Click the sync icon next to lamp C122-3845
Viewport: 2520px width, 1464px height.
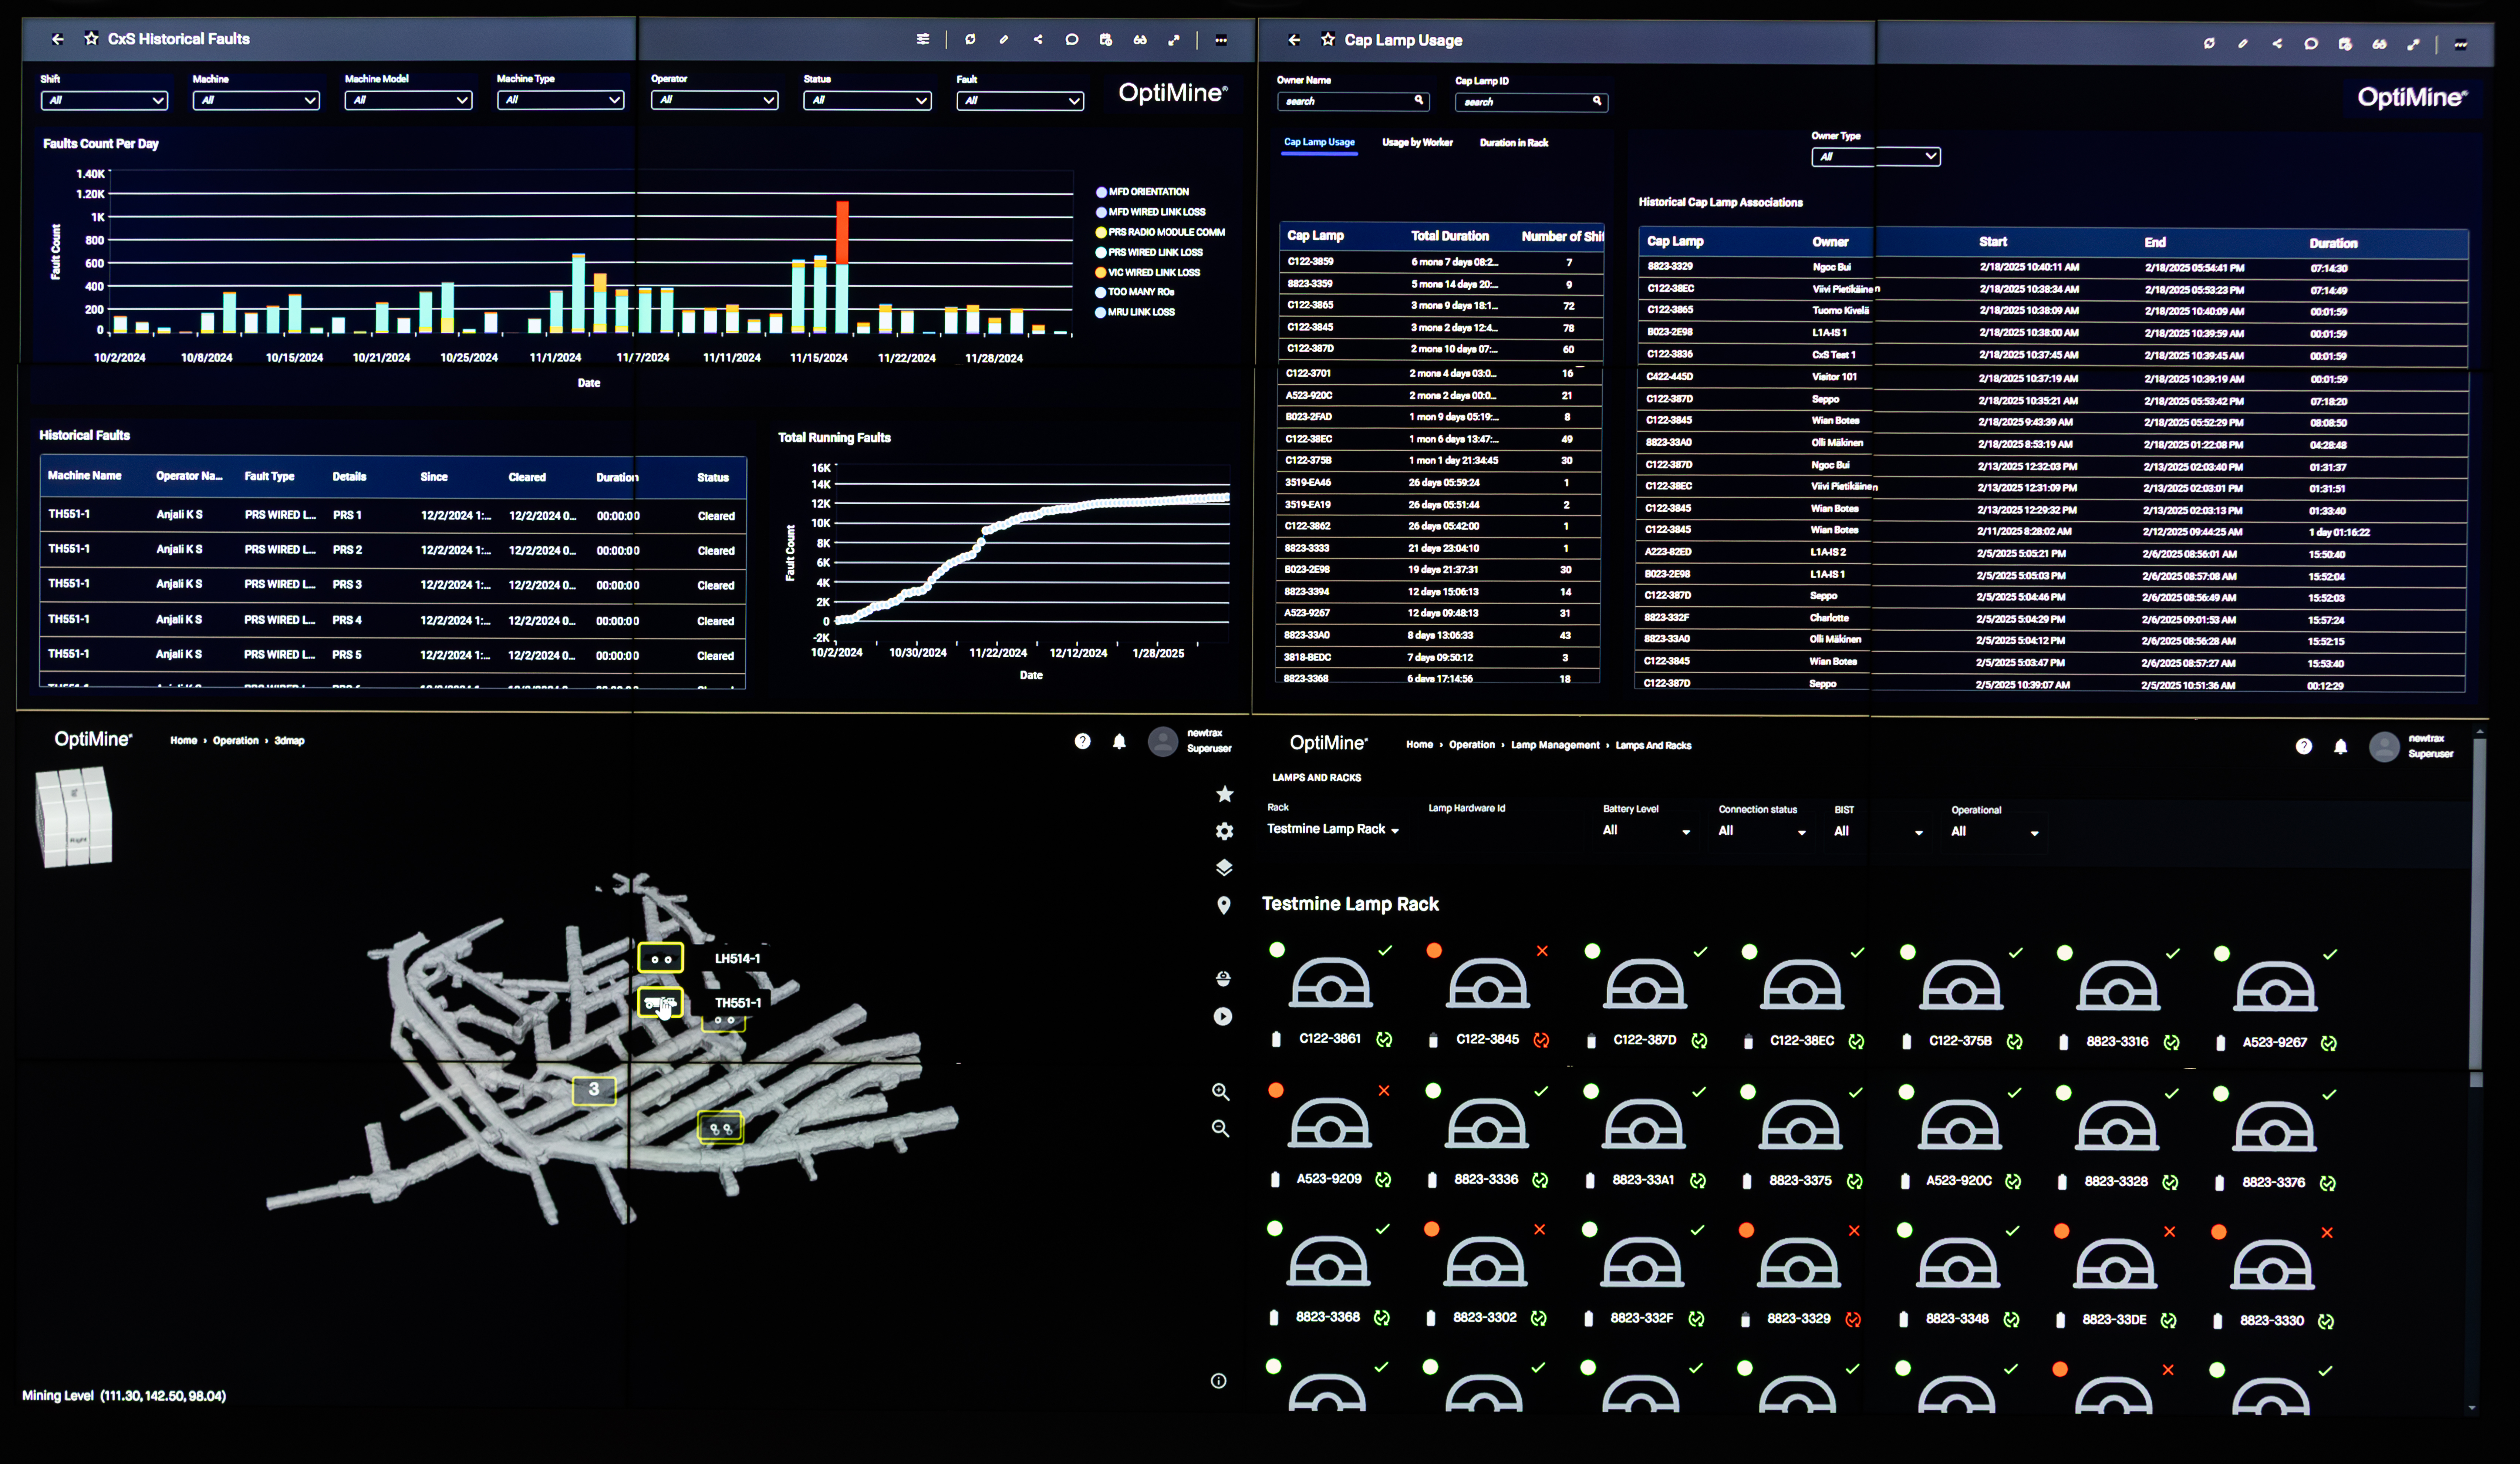[1541, 1040]
